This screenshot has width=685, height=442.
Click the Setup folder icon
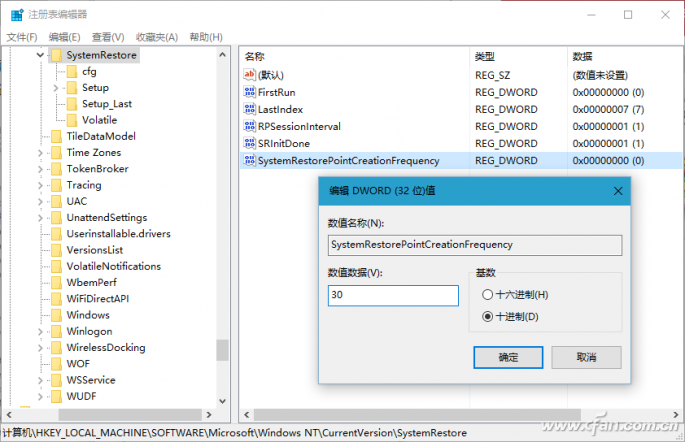coord(72,88)
